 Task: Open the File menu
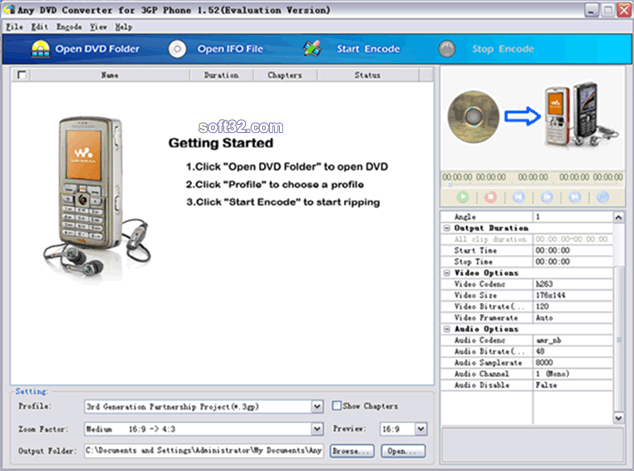click(14, 27)
